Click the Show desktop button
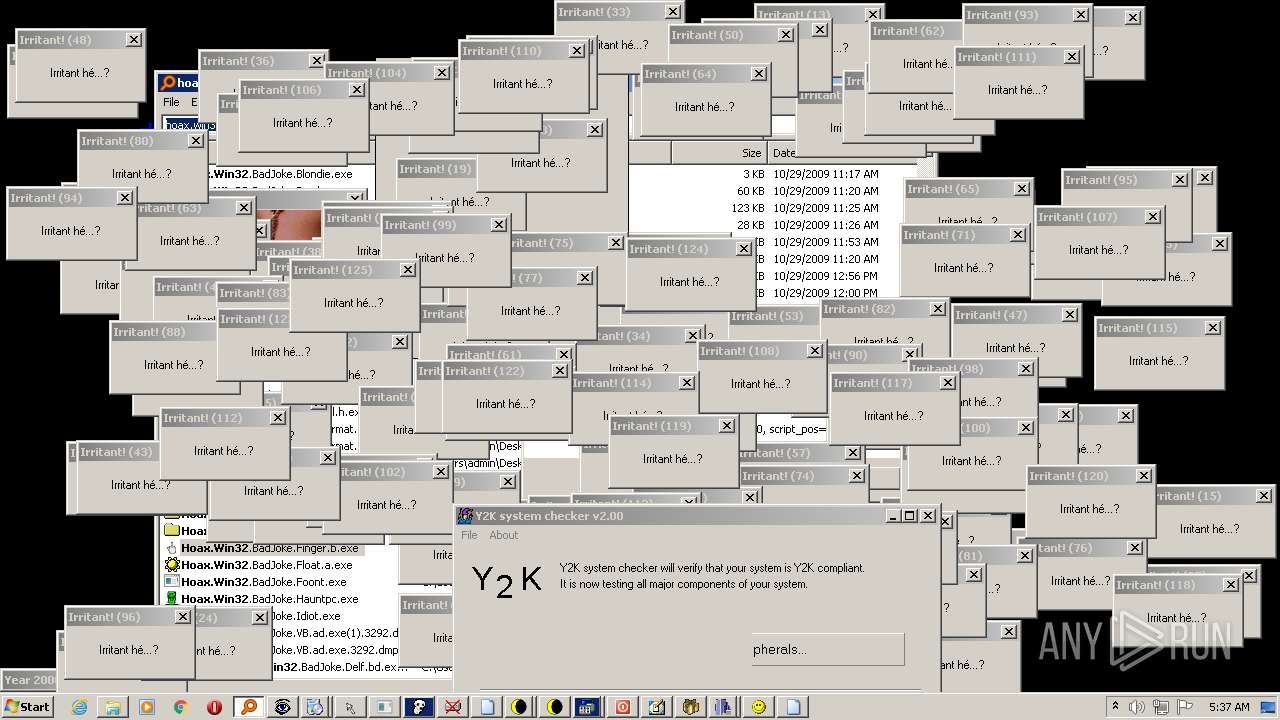This screenshot has height=720, width=1280. point(1268,706)
